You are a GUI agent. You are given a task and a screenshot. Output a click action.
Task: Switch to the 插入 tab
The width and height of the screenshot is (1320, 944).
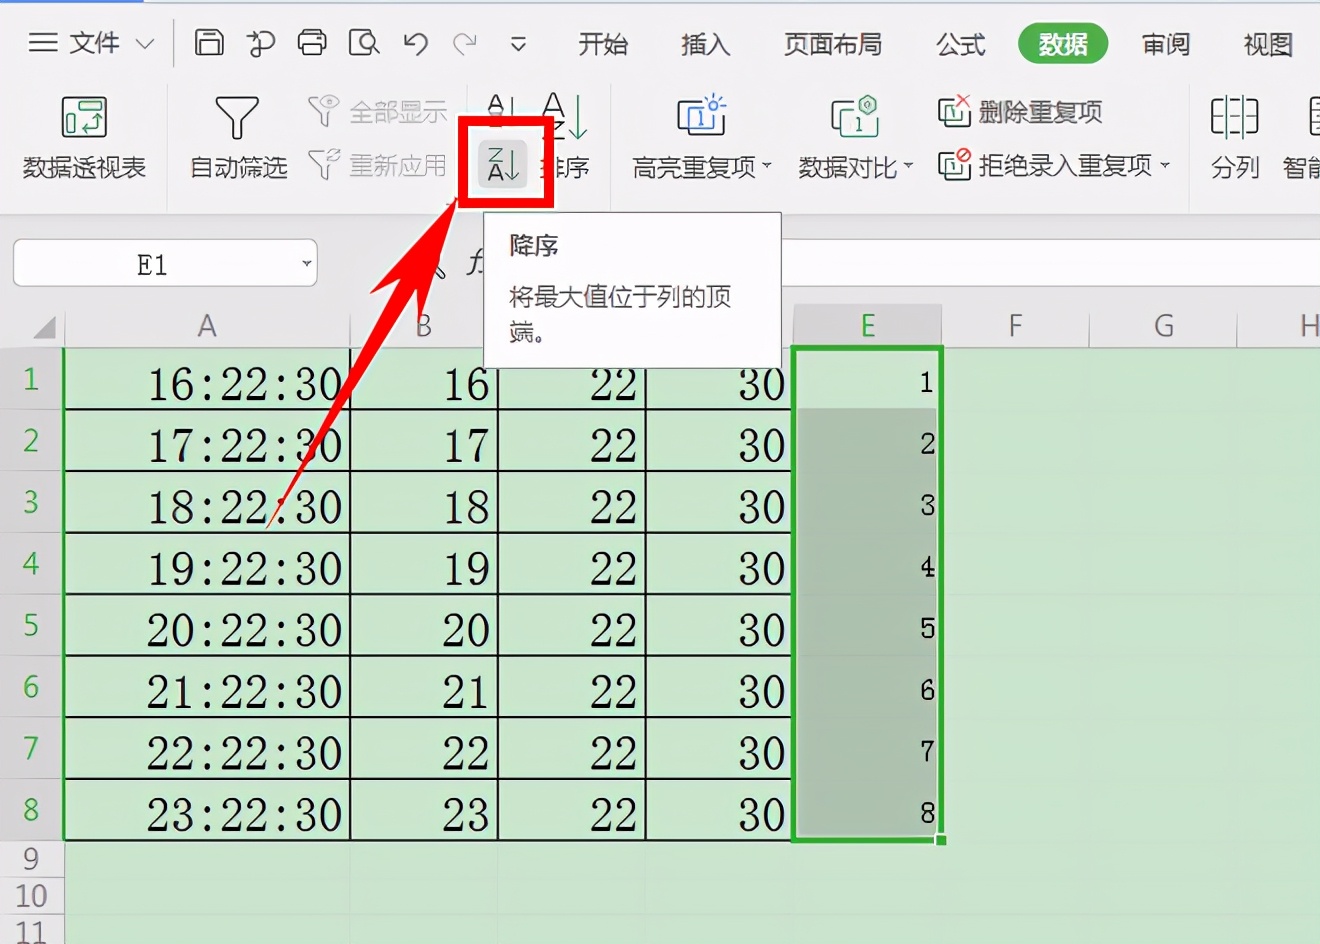tap(705, 44)
